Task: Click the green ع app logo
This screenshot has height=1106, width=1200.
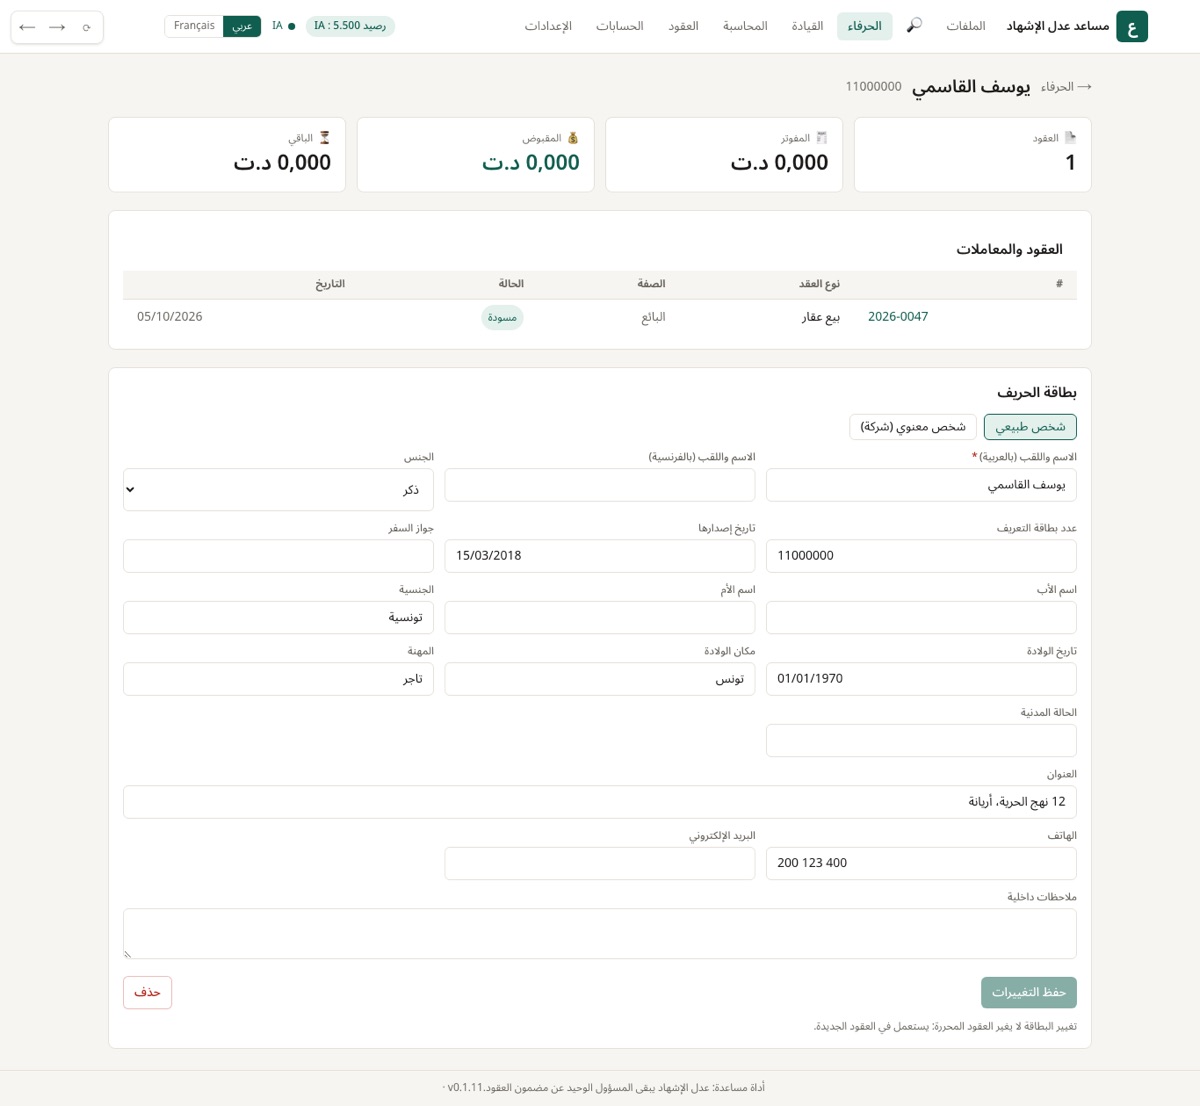Action: [x=1132, y=27]
